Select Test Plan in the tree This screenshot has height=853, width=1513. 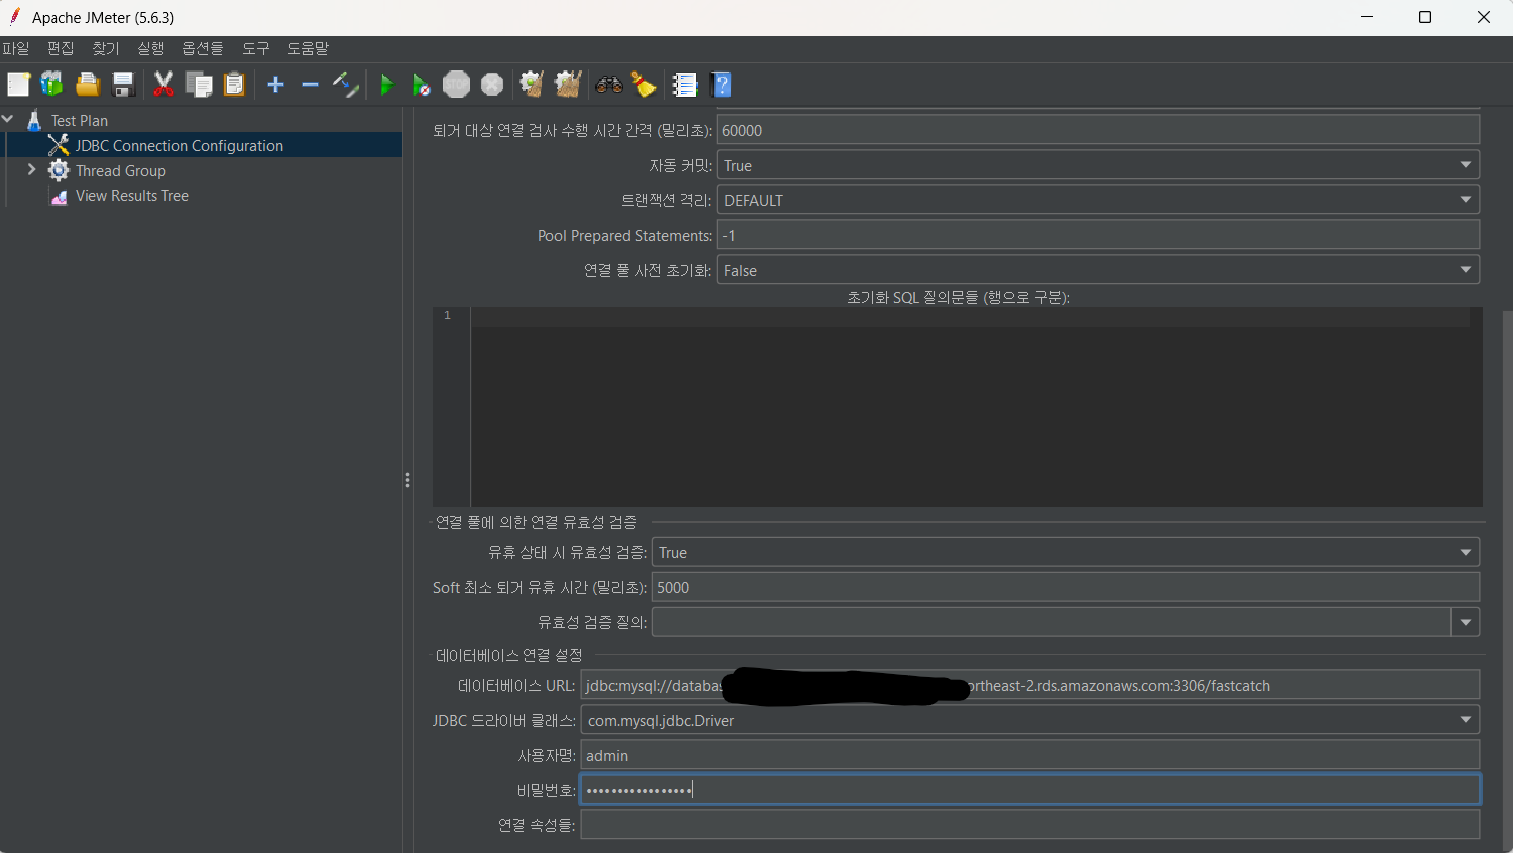pos(80,120)
